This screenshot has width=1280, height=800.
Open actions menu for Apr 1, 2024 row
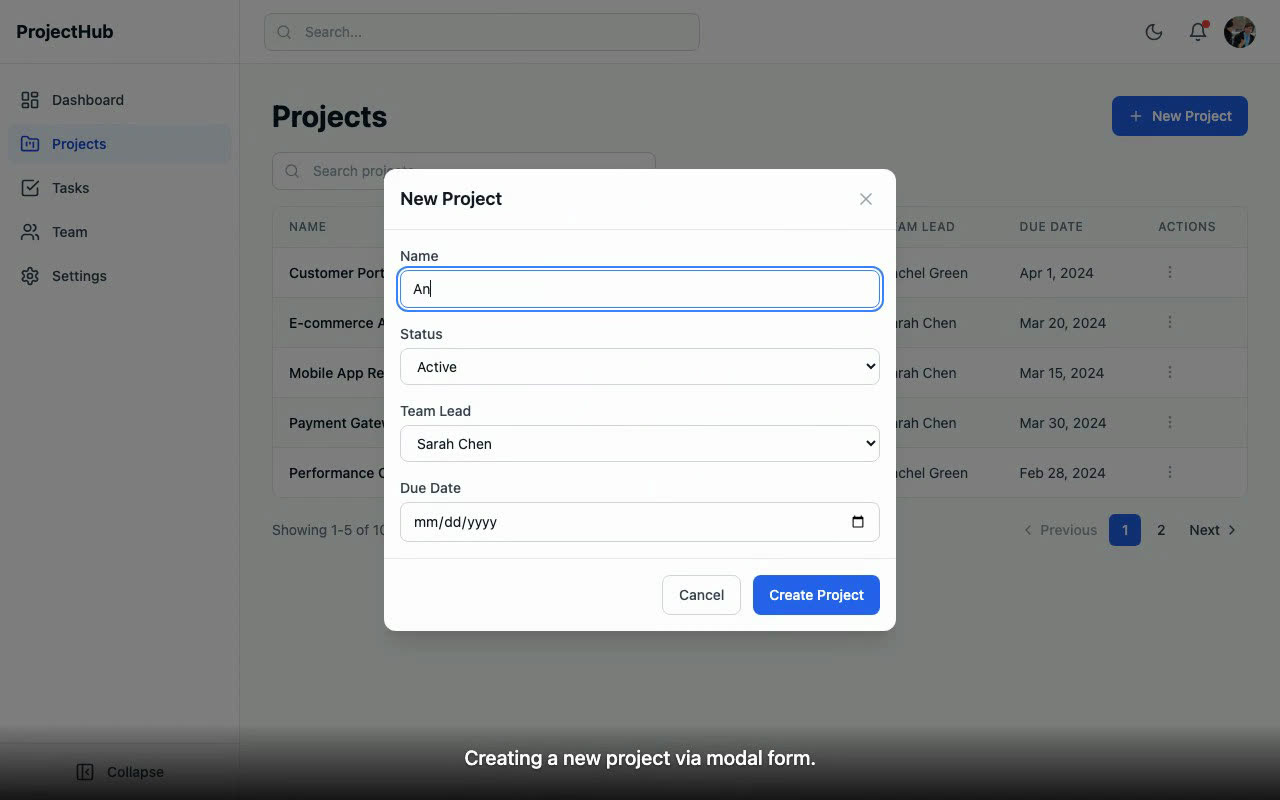(x=1170, y=272)
